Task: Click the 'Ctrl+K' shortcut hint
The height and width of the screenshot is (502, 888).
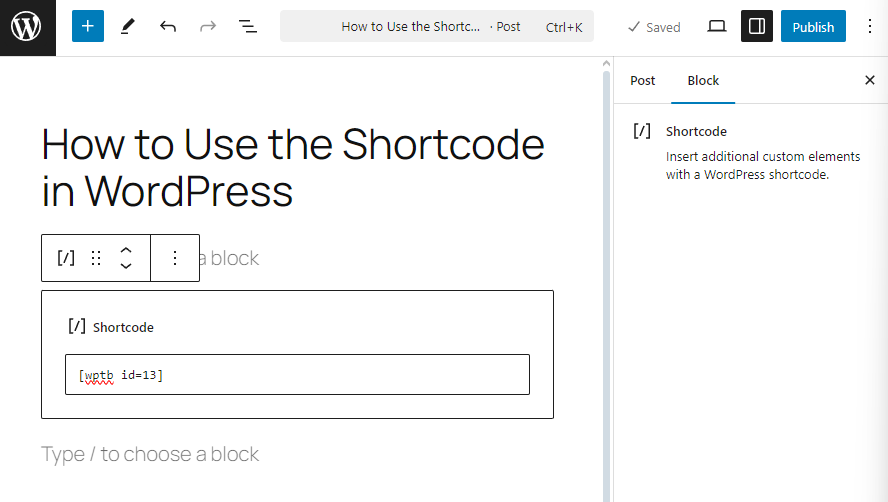Action: pyautogui.click(x=563, y=27)
